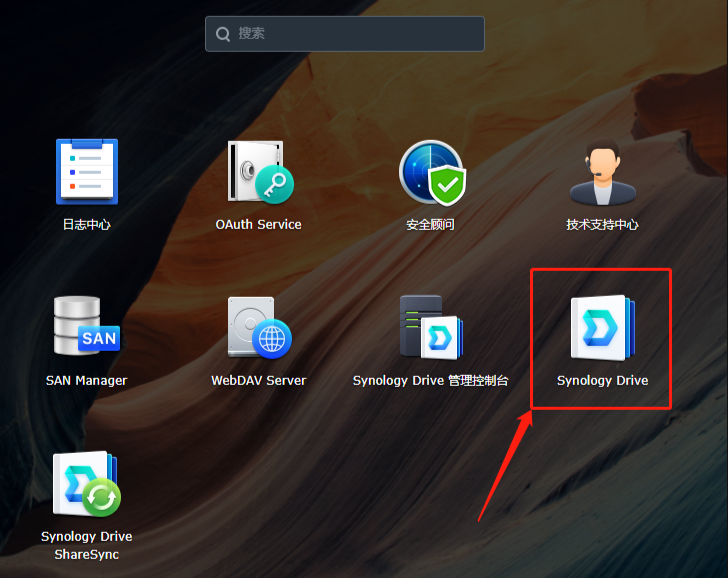Select the WebDAV Server text label
This screenshot has height=578, width=728.
258,381
